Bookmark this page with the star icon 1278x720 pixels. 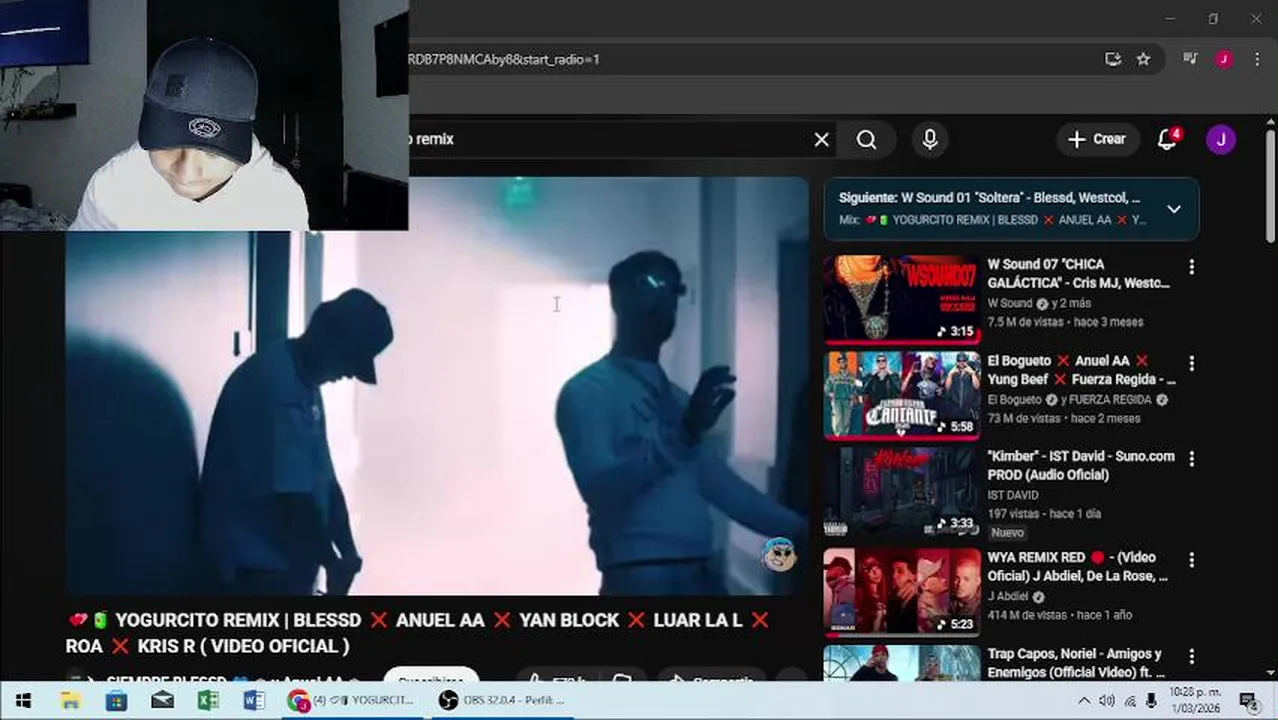coord(1143,59)
